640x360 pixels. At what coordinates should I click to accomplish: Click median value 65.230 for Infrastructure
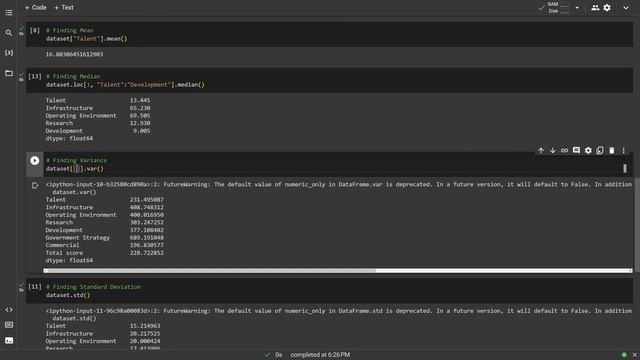click(140, 108)
